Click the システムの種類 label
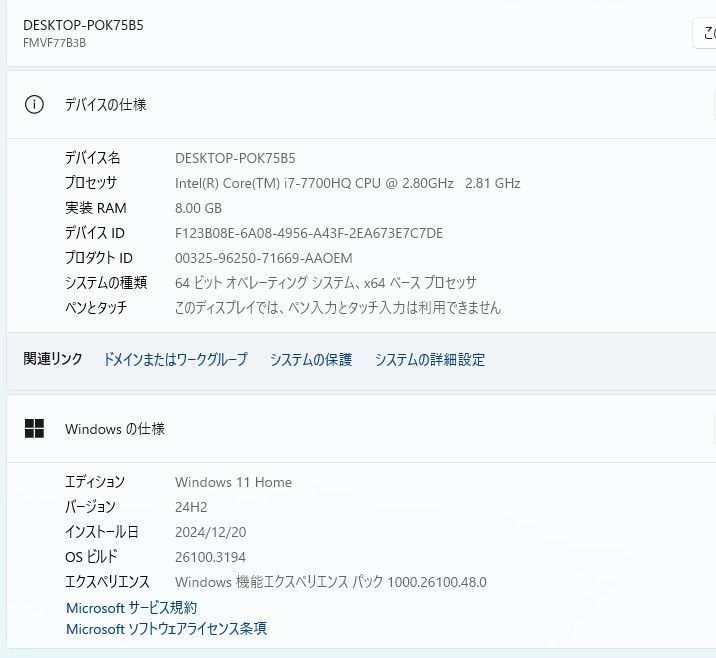Screen dimensions: 716x658 tap(106, 283)
